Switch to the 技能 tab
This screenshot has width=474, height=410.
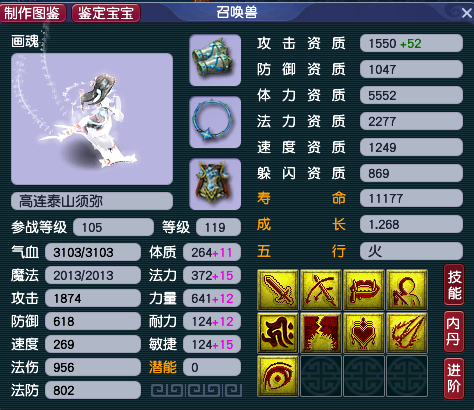[454, 285]
